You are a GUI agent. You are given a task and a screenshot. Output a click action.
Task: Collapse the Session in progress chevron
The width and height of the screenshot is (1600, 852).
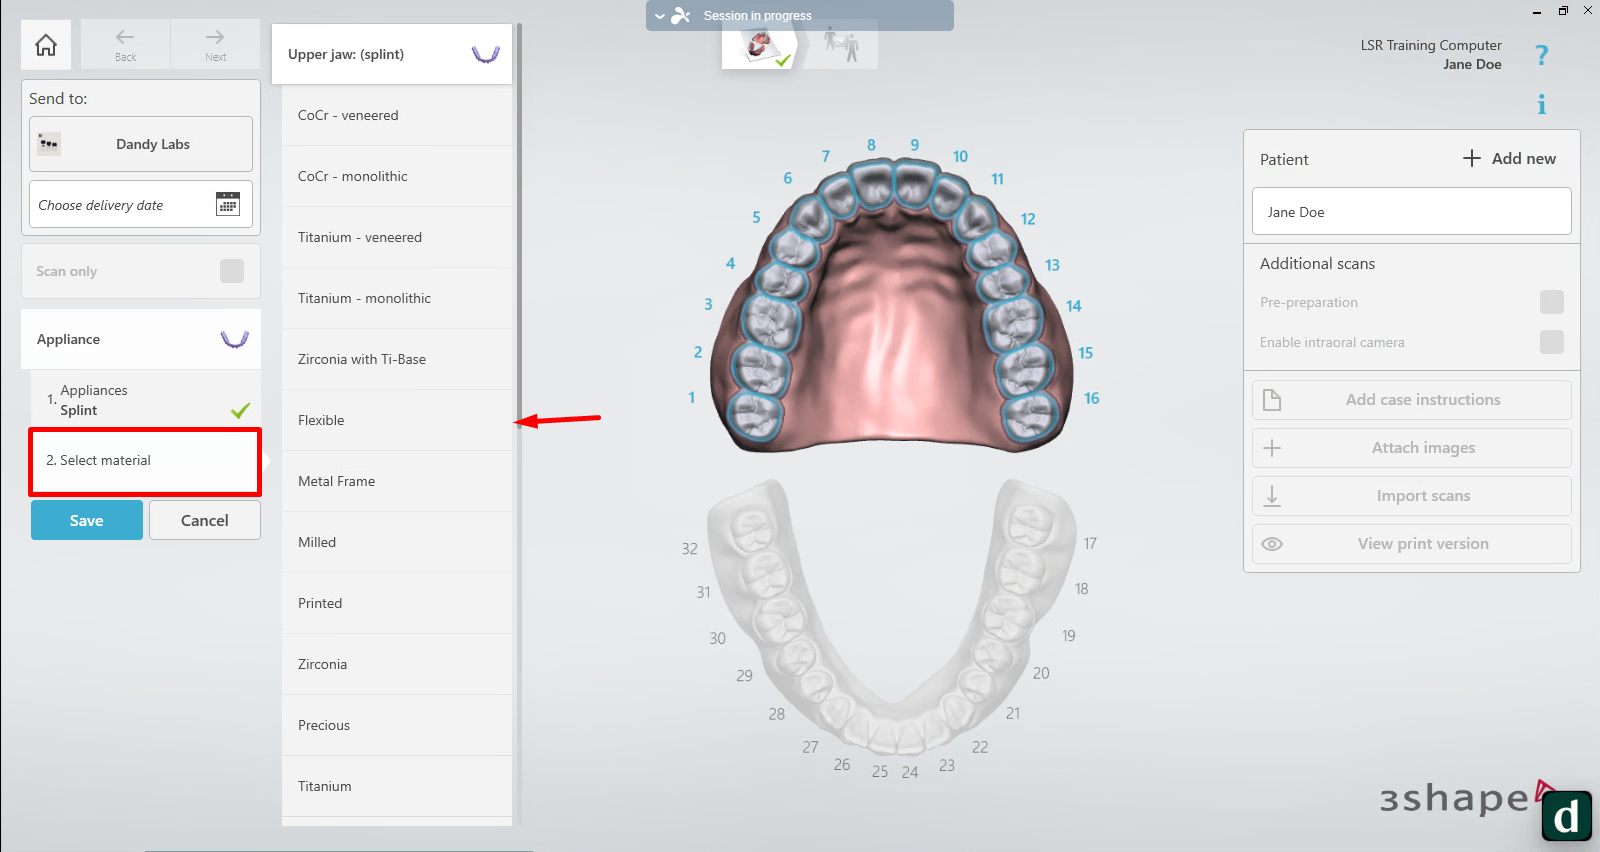660,16
